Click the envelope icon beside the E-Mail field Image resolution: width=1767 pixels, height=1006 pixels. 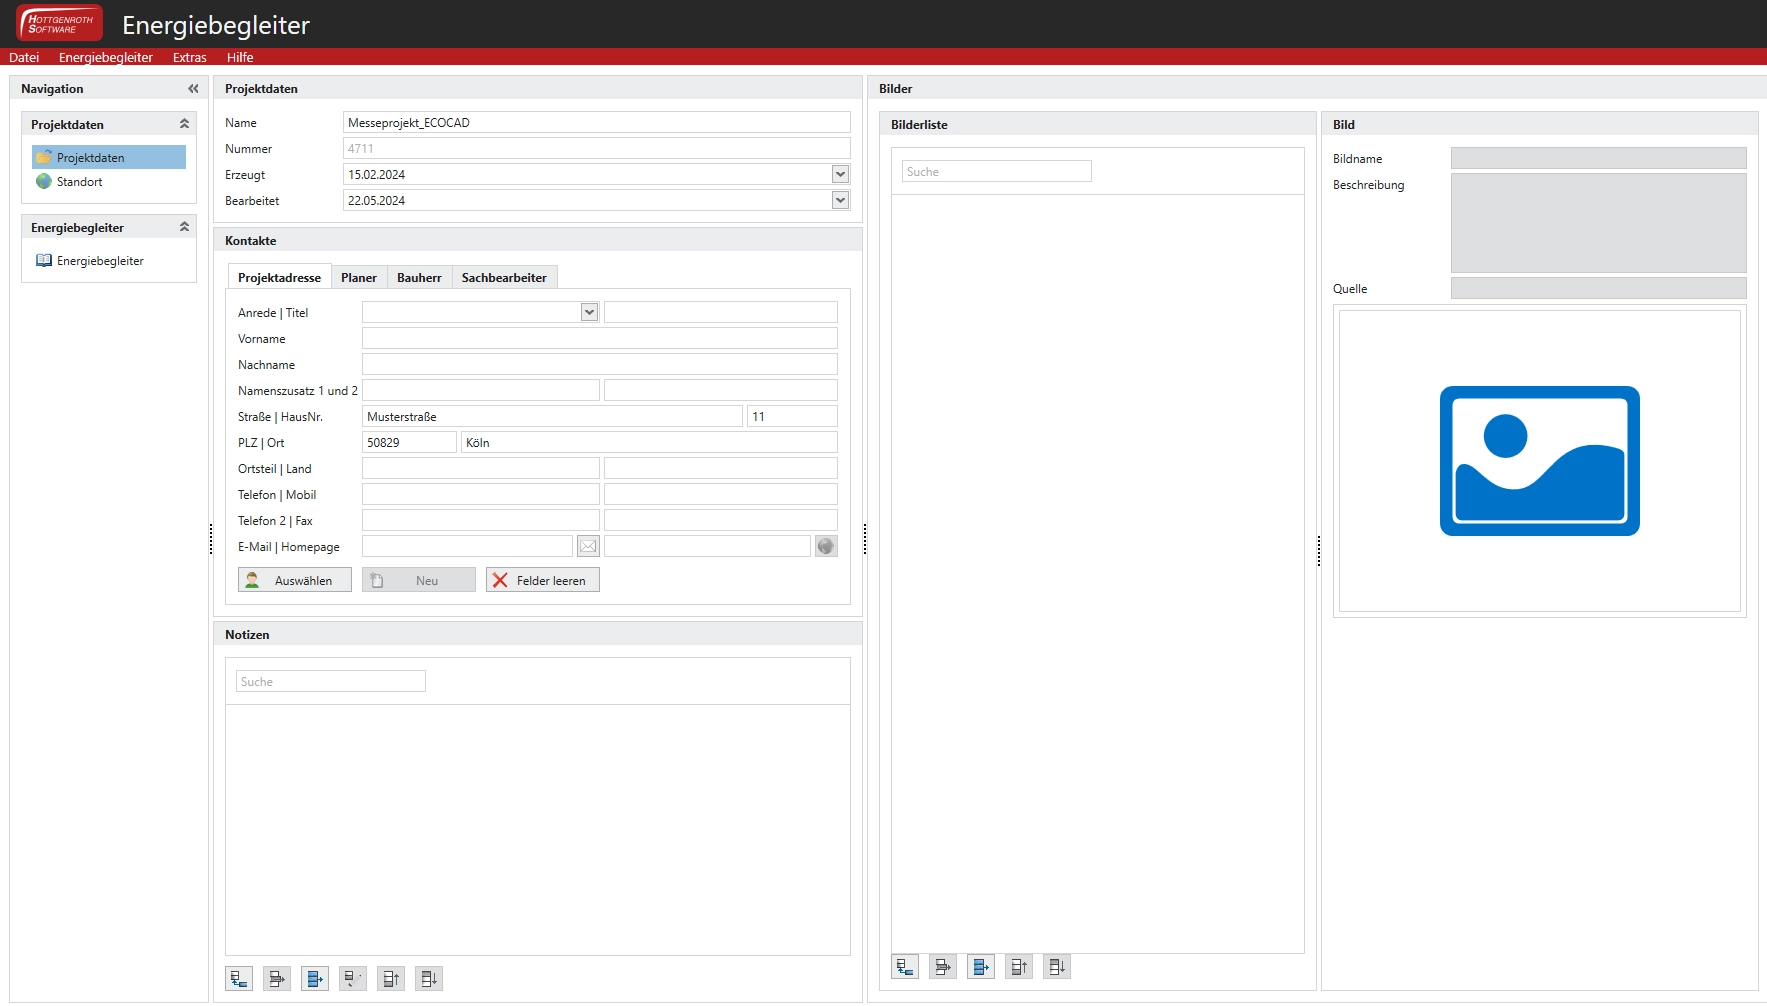588,546
